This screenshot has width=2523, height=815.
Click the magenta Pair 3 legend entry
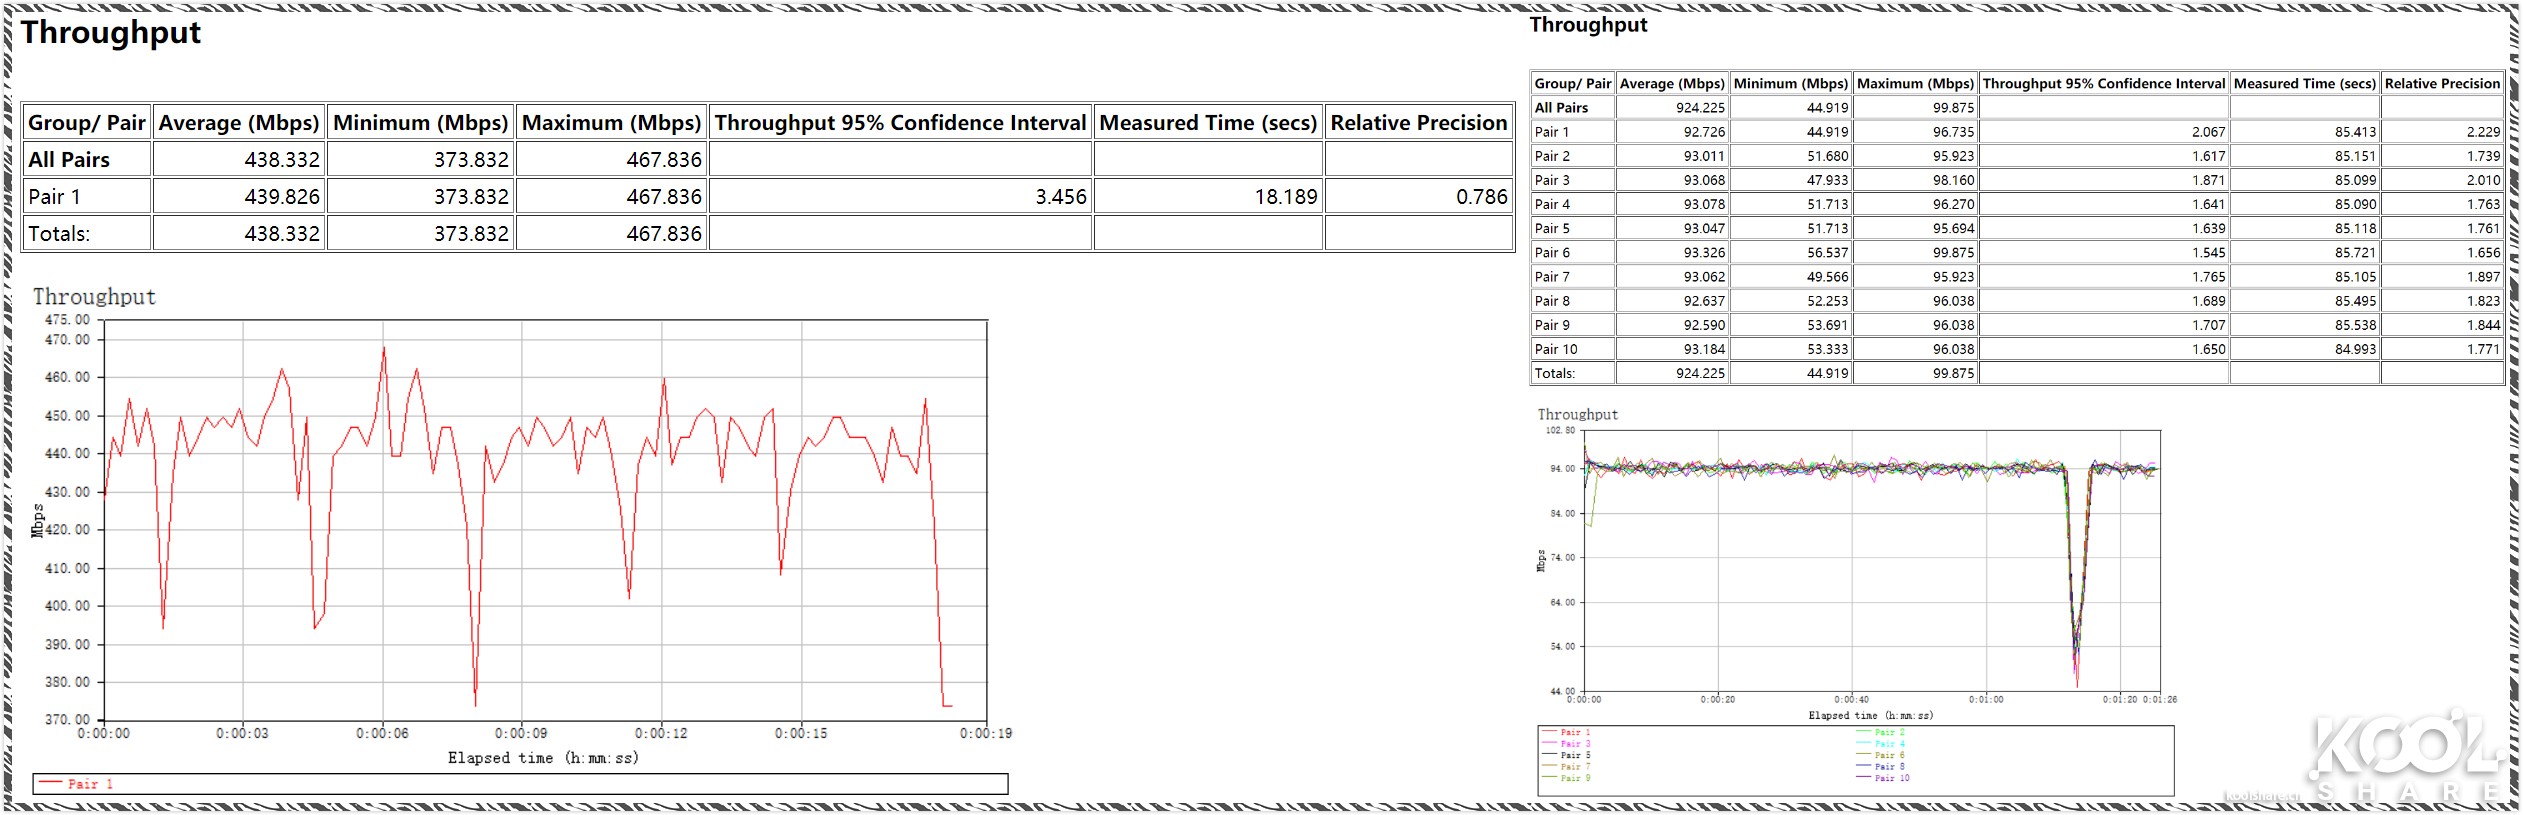(1574, 744)
